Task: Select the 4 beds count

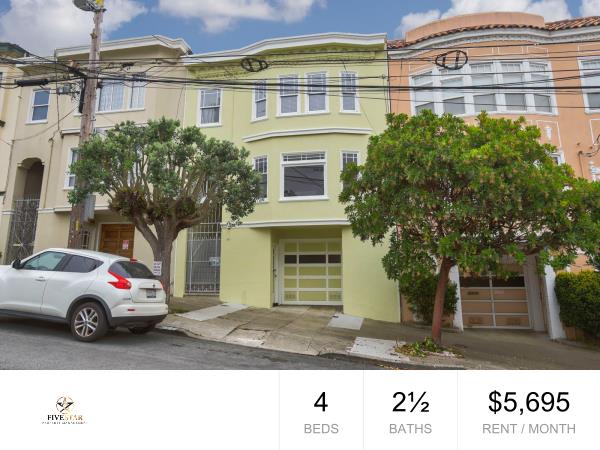Action: pos(321,402)
